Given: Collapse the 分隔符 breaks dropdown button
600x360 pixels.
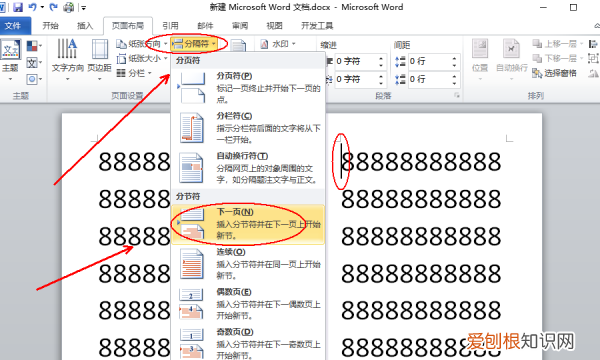Looking at the screenshot, I should [194, 44].
